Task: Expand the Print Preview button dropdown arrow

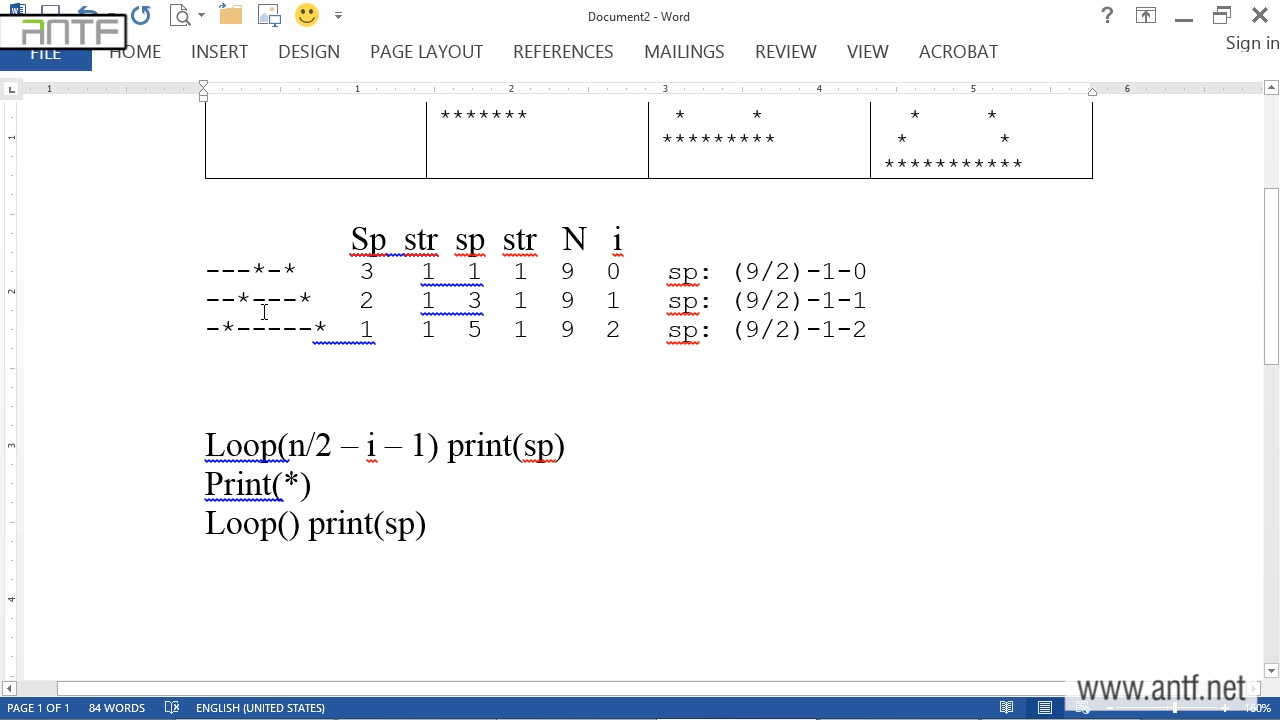Action: [201, 16]
